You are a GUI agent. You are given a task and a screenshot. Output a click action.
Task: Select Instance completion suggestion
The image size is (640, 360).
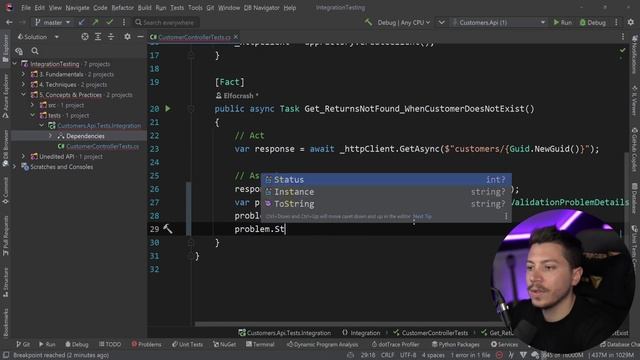tap(386, 192)
